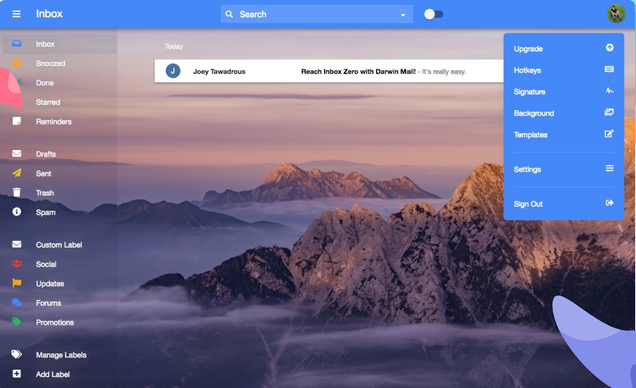Expand the search options dropdown arrow
Image resolution: width=636 pixels, height=388 pixels.
coord(403,15)
